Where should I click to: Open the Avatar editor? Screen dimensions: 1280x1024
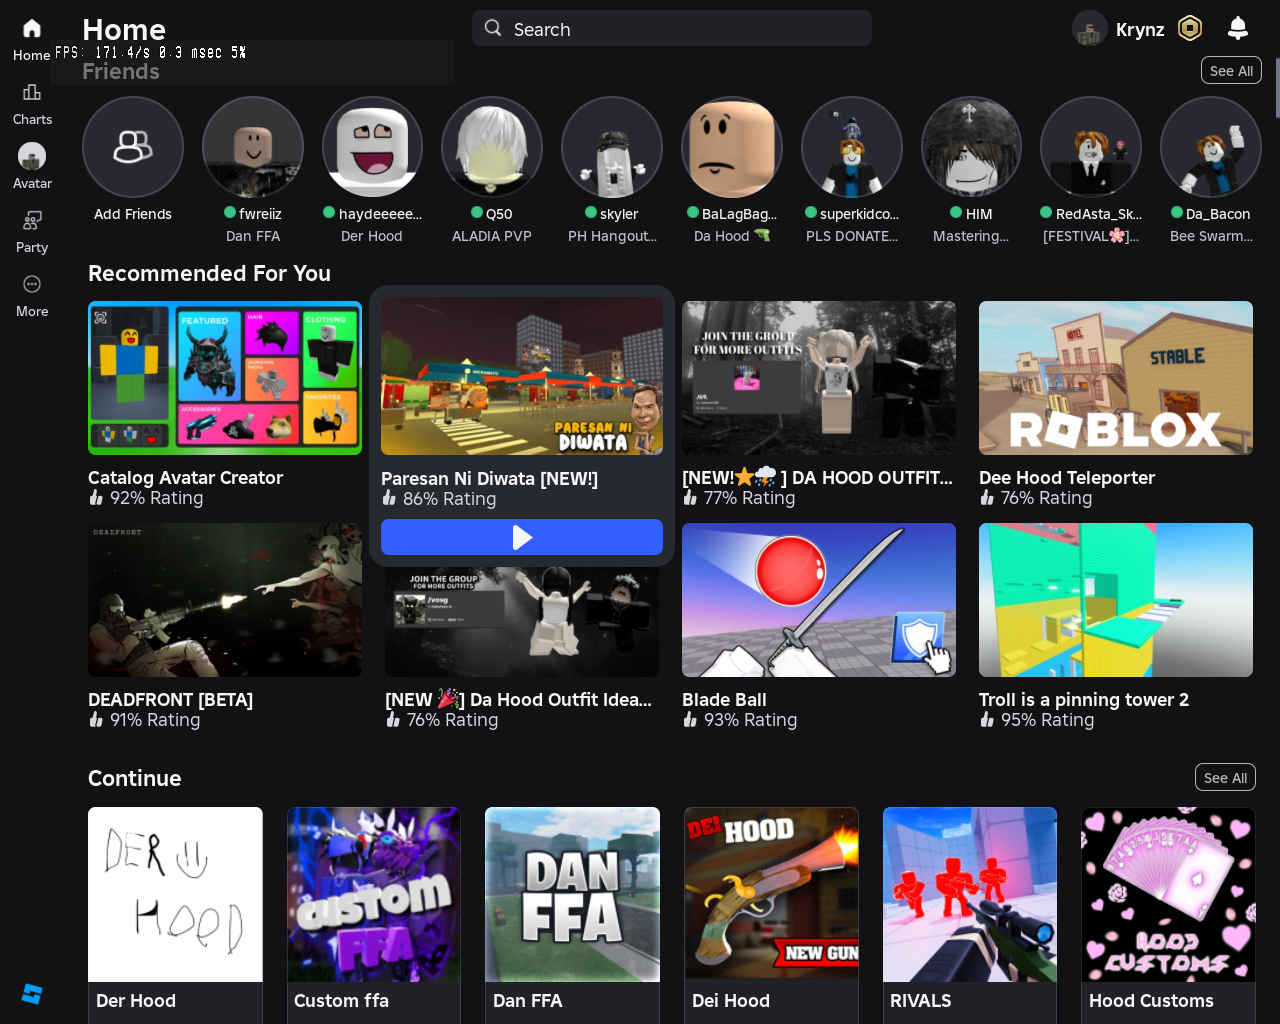pos(32,167)
